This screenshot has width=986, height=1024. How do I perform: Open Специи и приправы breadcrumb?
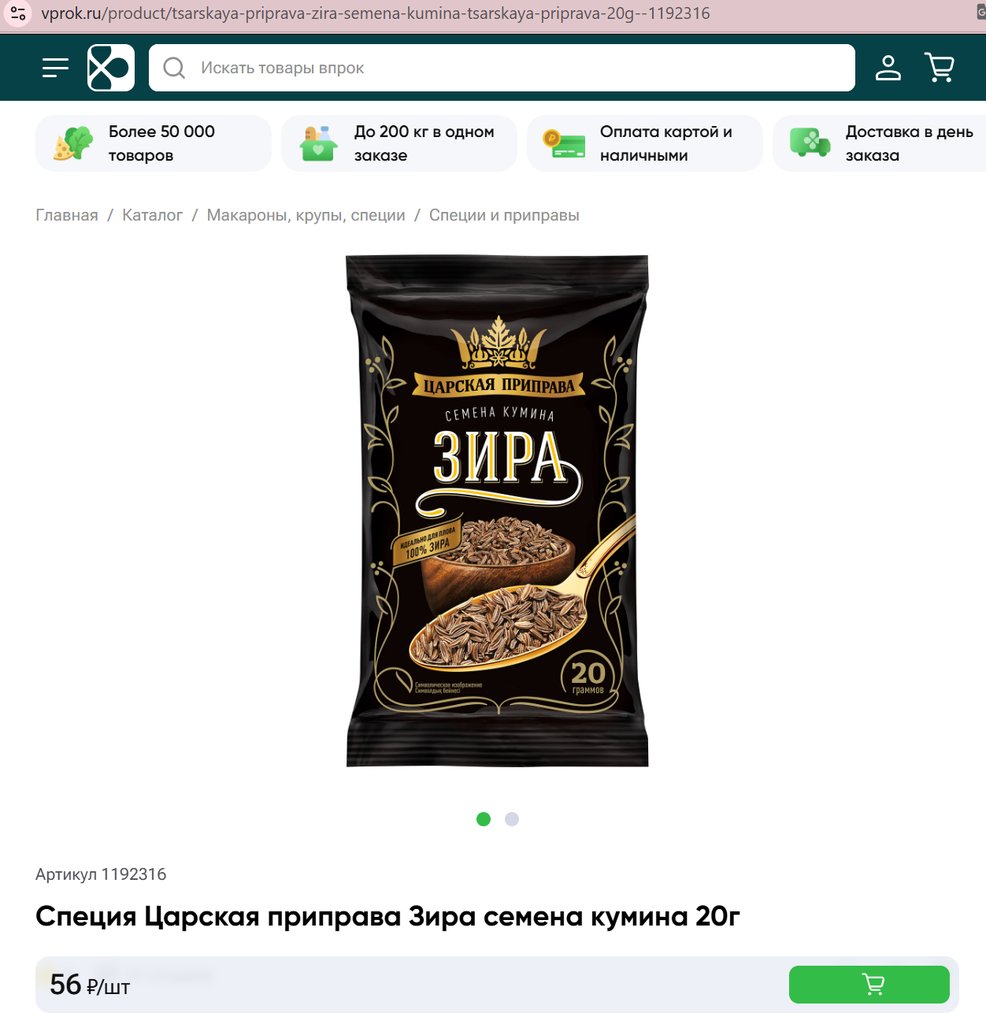click(x=504, y=215)
